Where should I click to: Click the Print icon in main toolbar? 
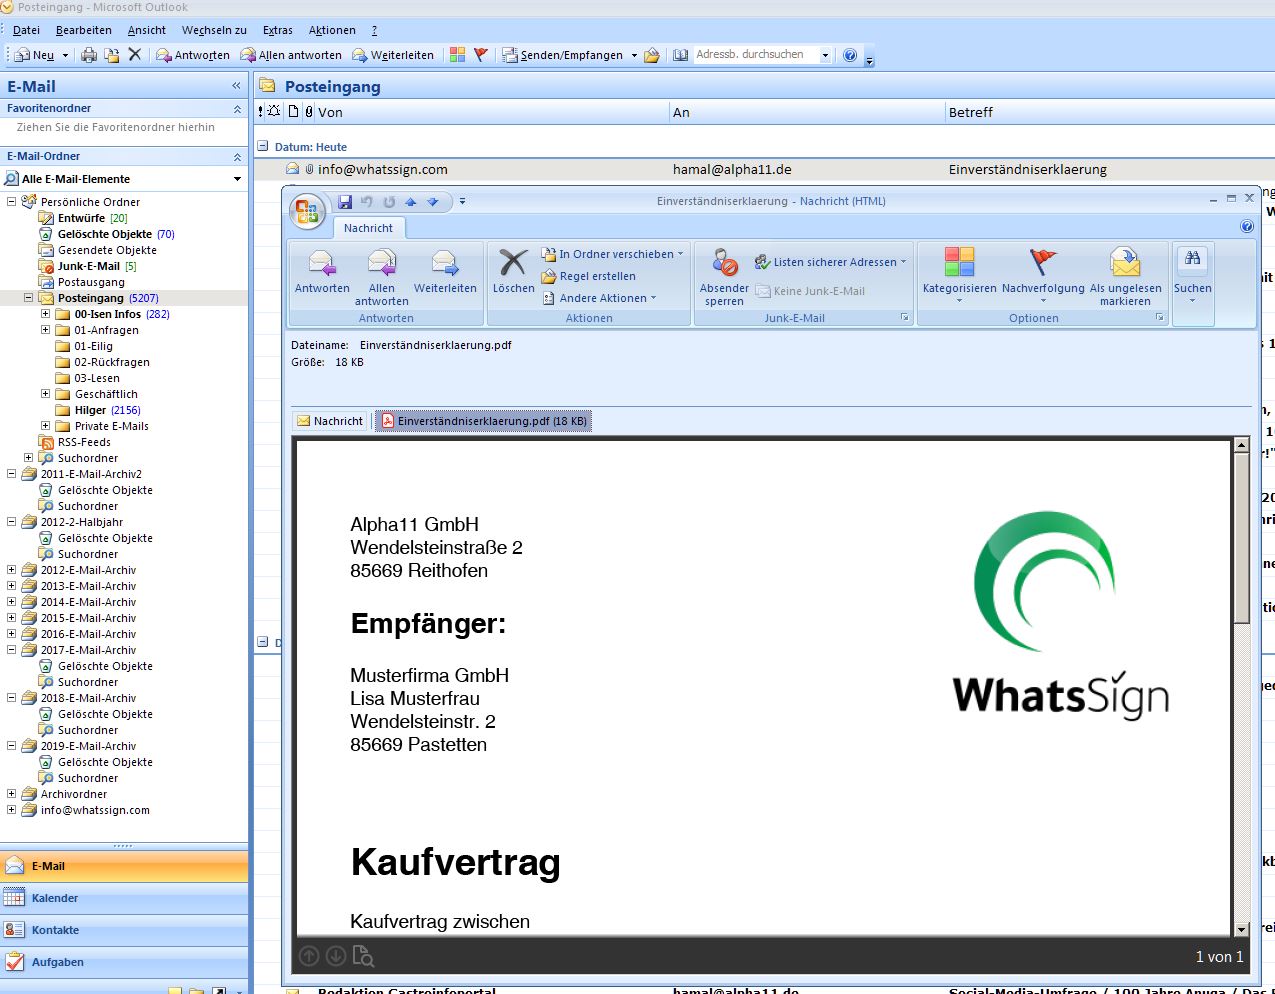tap(89, 55)
